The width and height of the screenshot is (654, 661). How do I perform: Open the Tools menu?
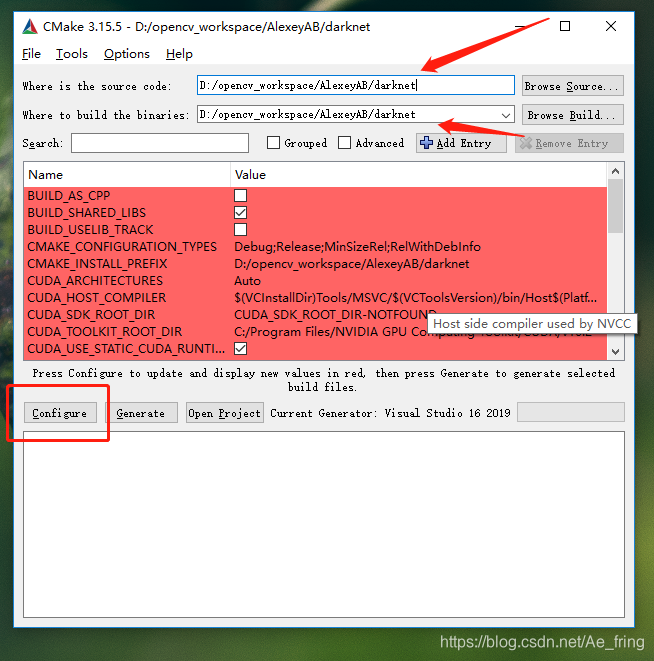[72, 54]
